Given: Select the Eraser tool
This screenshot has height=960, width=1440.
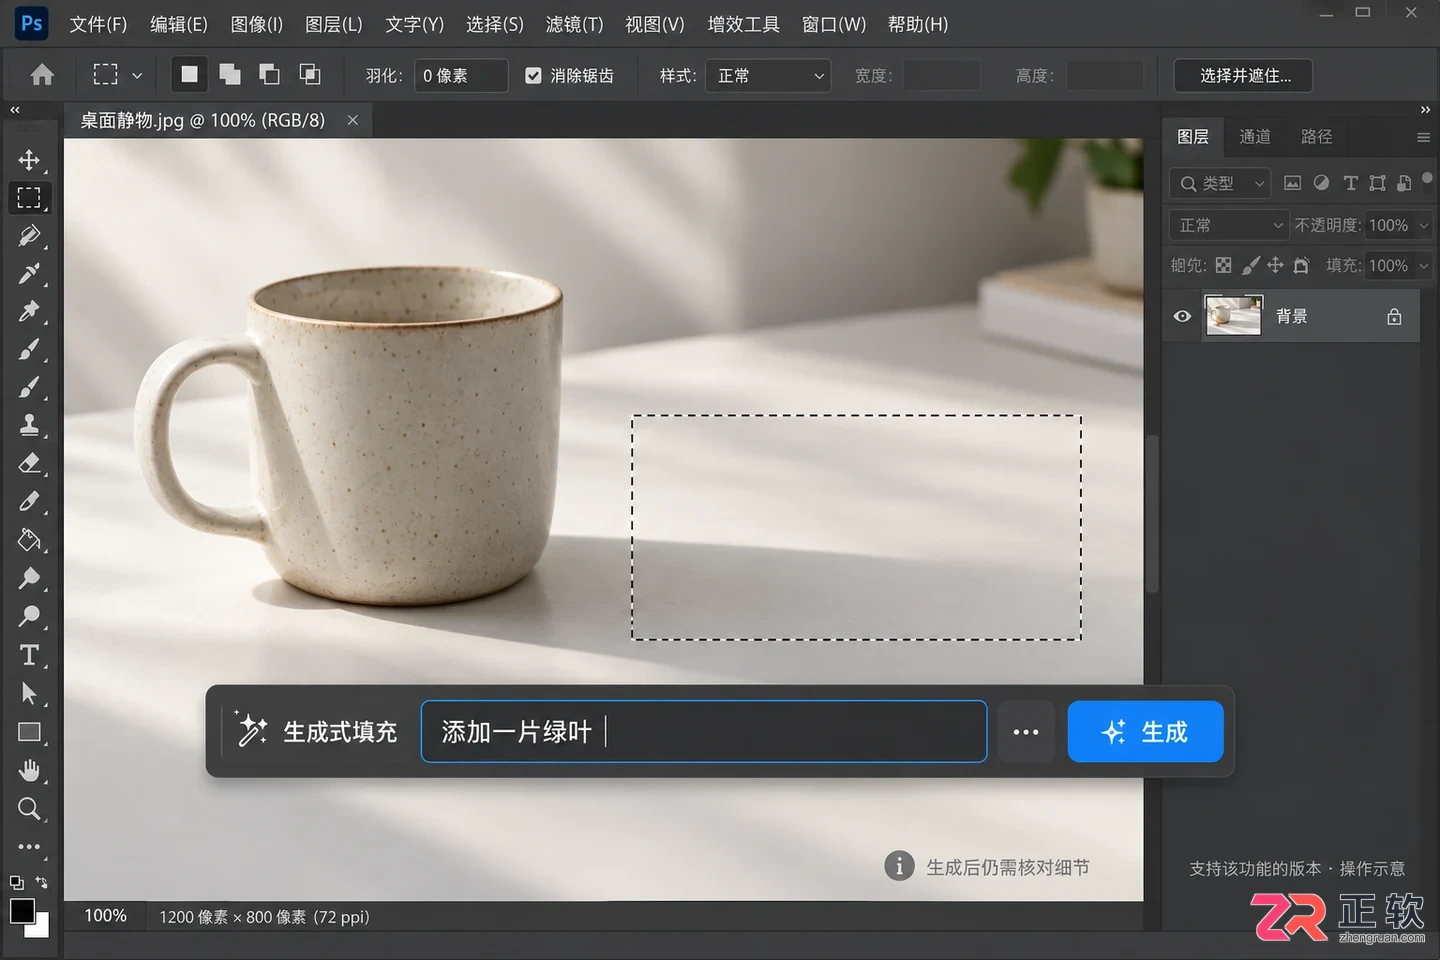Looking at the screenshot, I should click(29, 464).
